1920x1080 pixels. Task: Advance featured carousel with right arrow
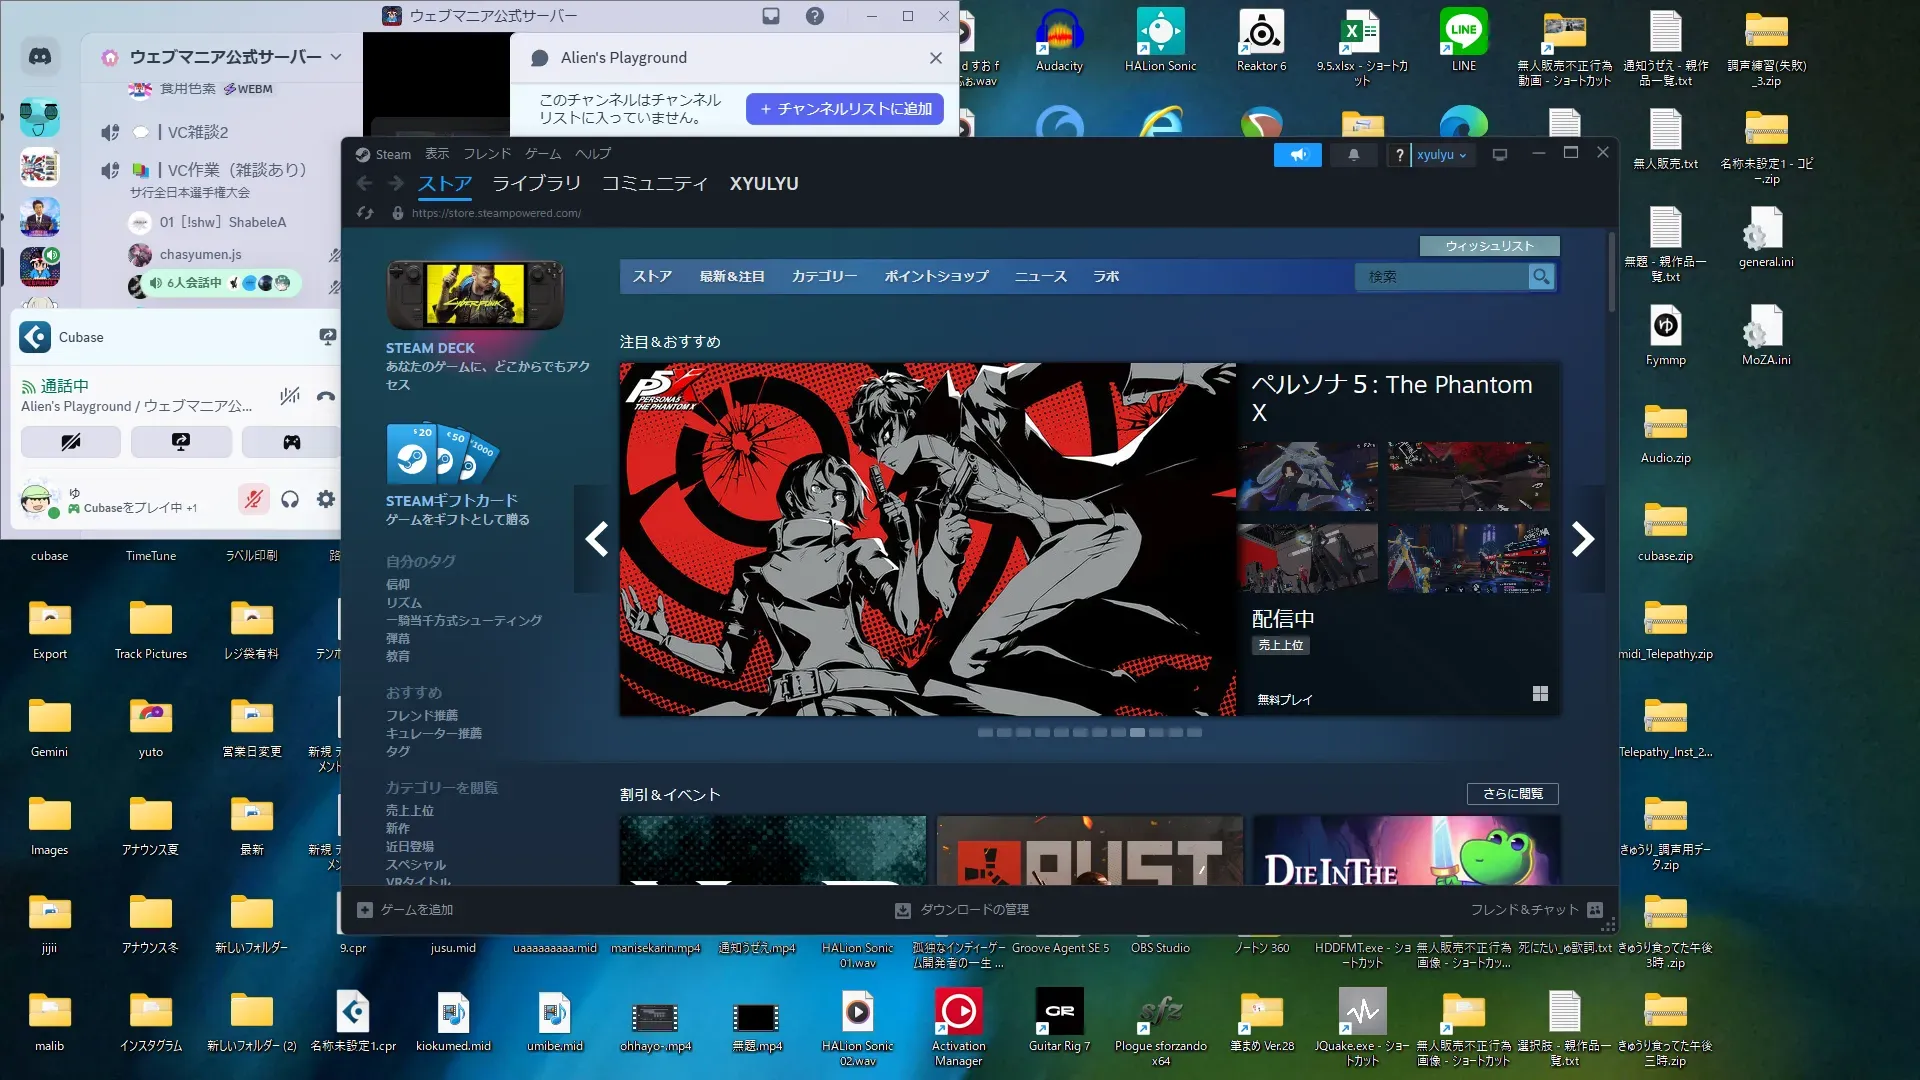click(x=1582, y=539)
